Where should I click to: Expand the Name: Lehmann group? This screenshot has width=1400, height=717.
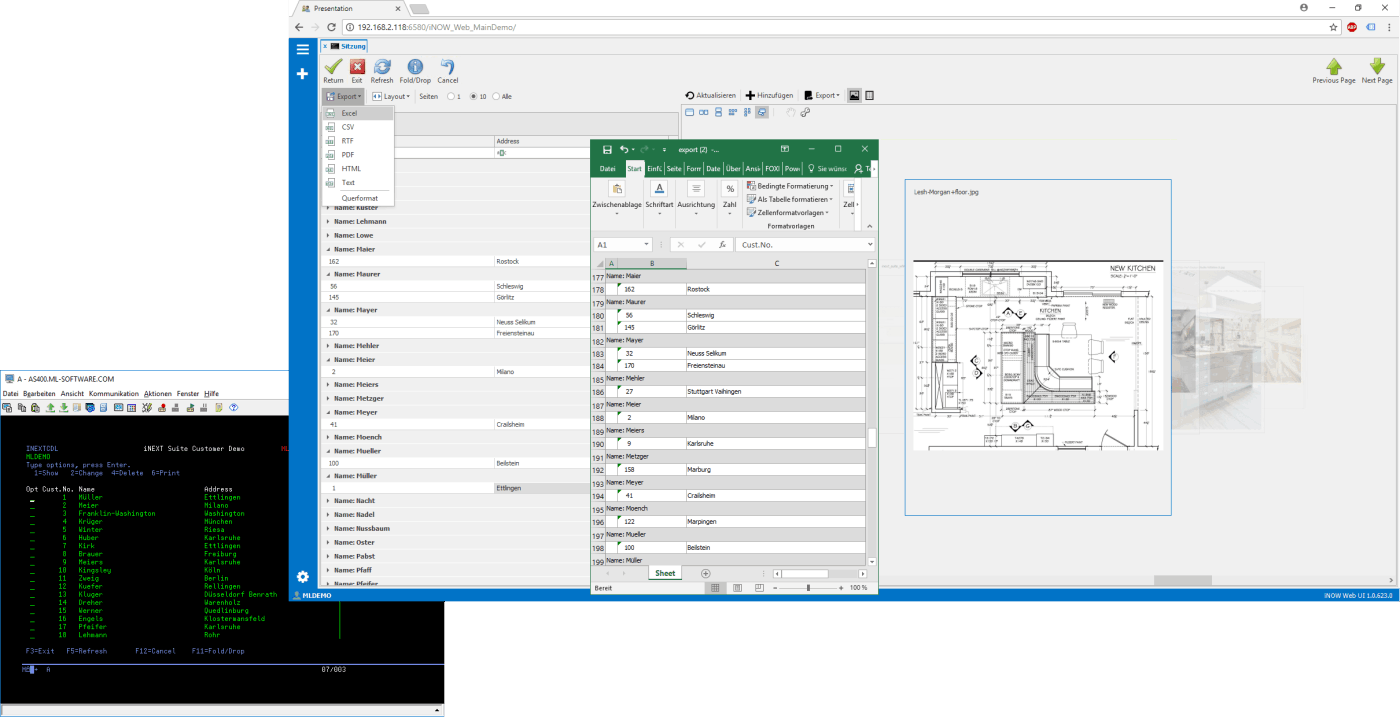pyautogui.click(x=328, y=221)
